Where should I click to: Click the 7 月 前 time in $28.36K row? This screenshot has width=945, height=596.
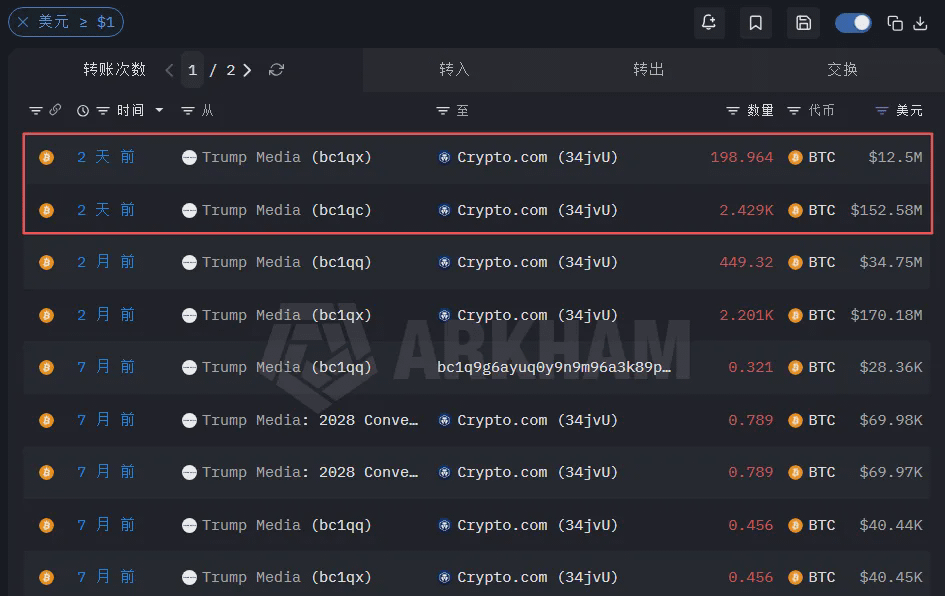[x=106, y=367]
